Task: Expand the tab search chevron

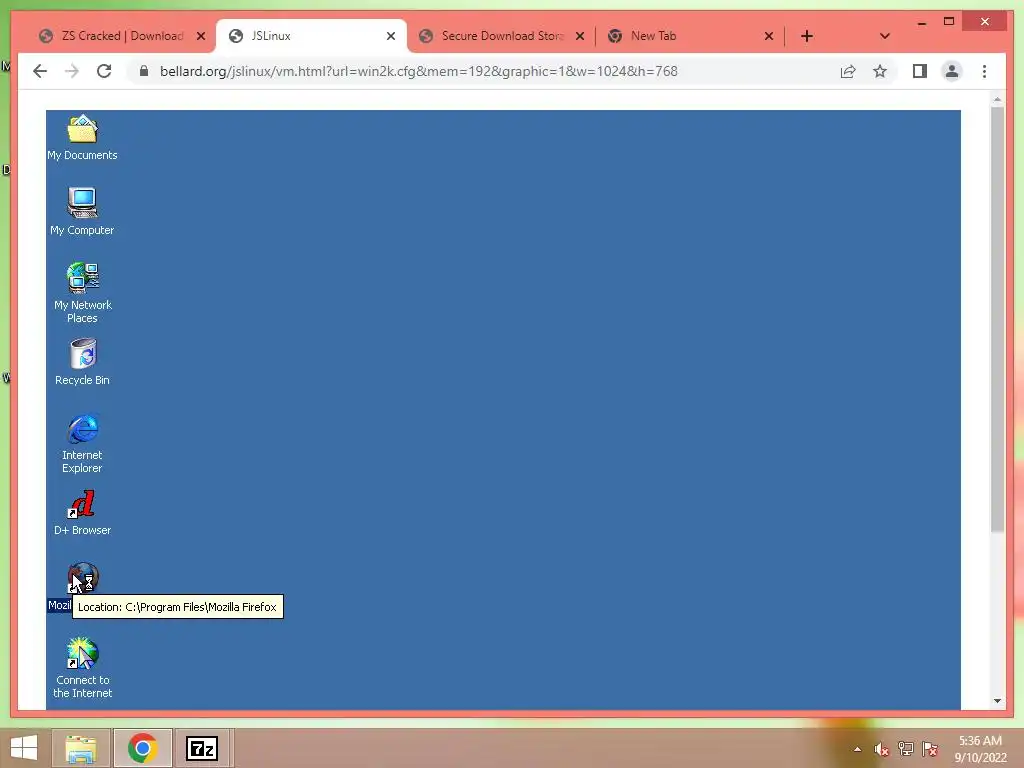Action: 884,36
